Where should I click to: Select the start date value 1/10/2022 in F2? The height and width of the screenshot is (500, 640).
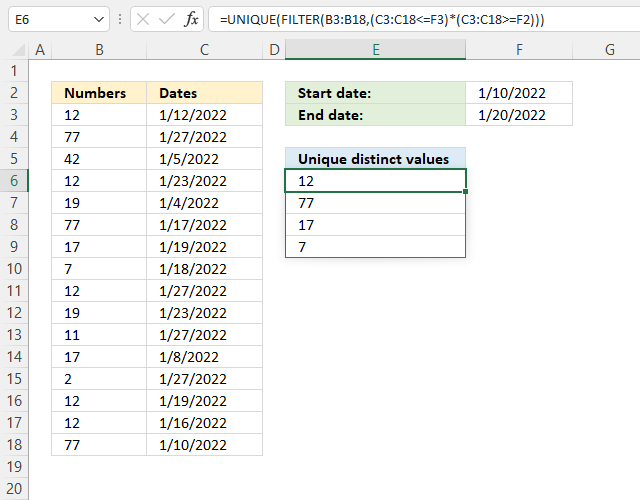(x=519, y=93)
